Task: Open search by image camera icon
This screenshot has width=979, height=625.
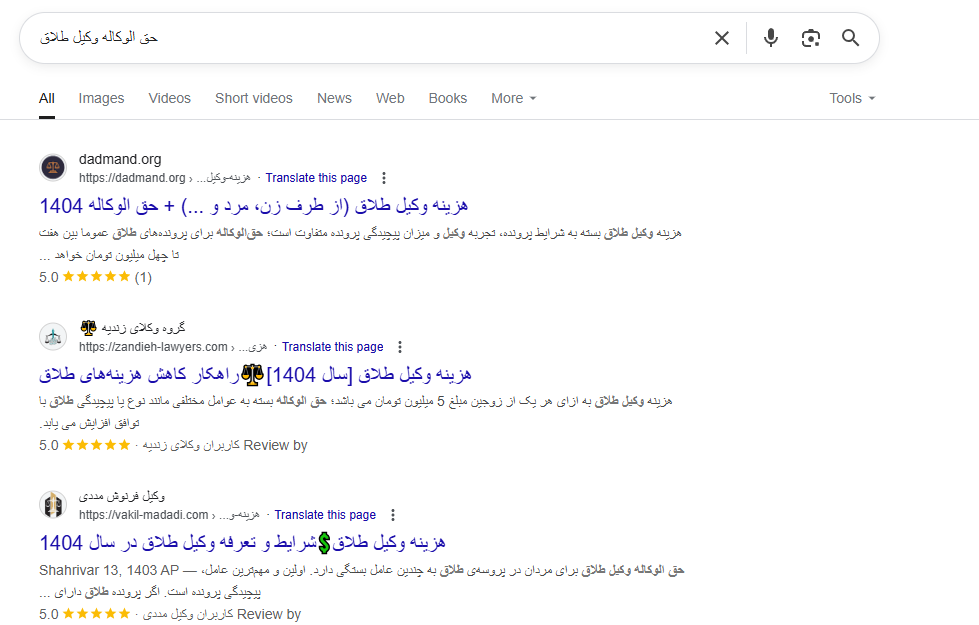Action: tap(810, 38)
